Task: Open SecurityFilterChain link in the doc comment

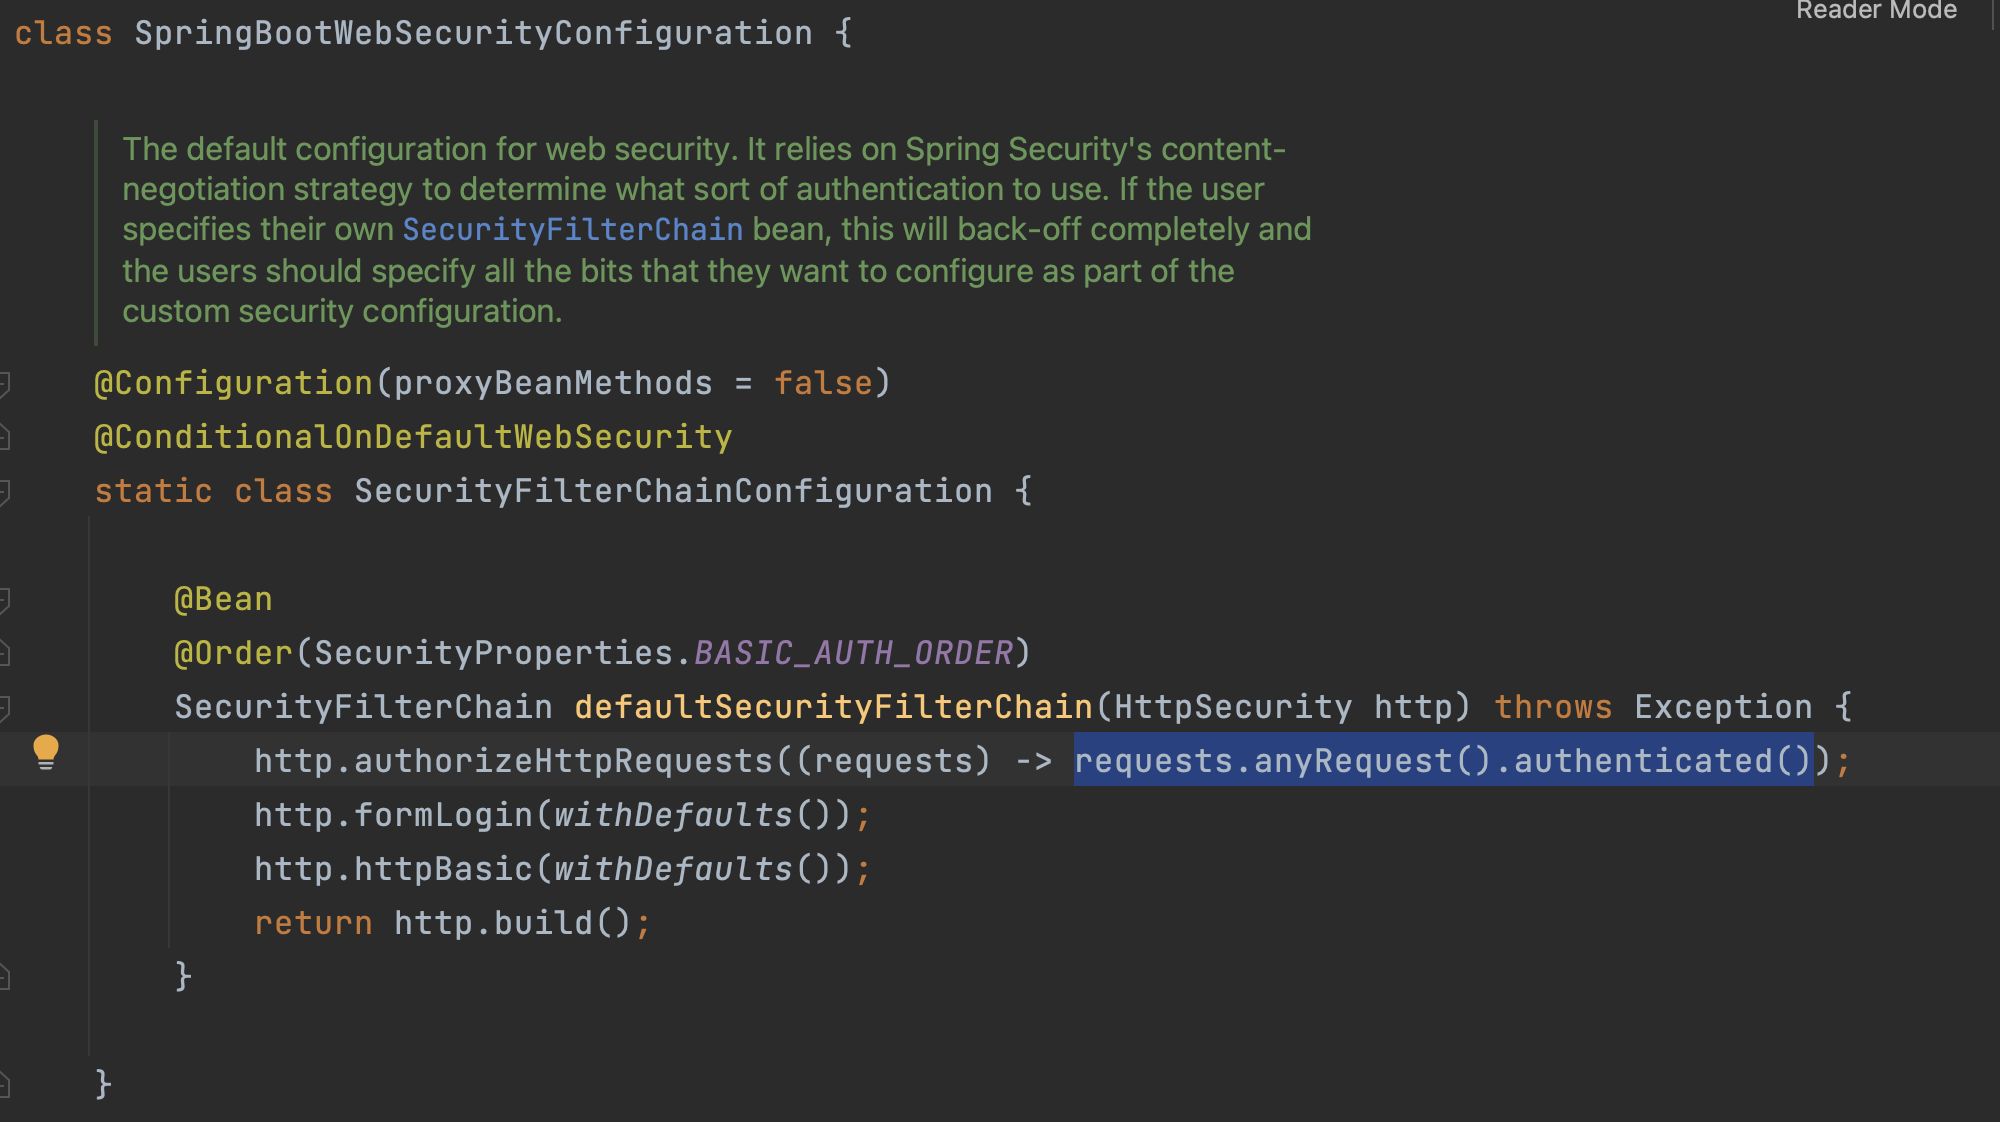Action: pos(572,230)
